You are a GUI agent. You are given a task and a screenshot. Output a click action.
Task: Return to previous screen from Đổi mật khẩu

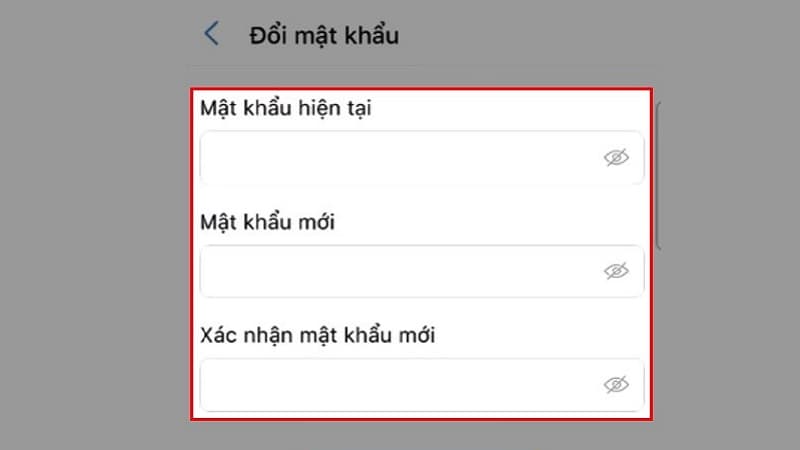pos(211,34)
